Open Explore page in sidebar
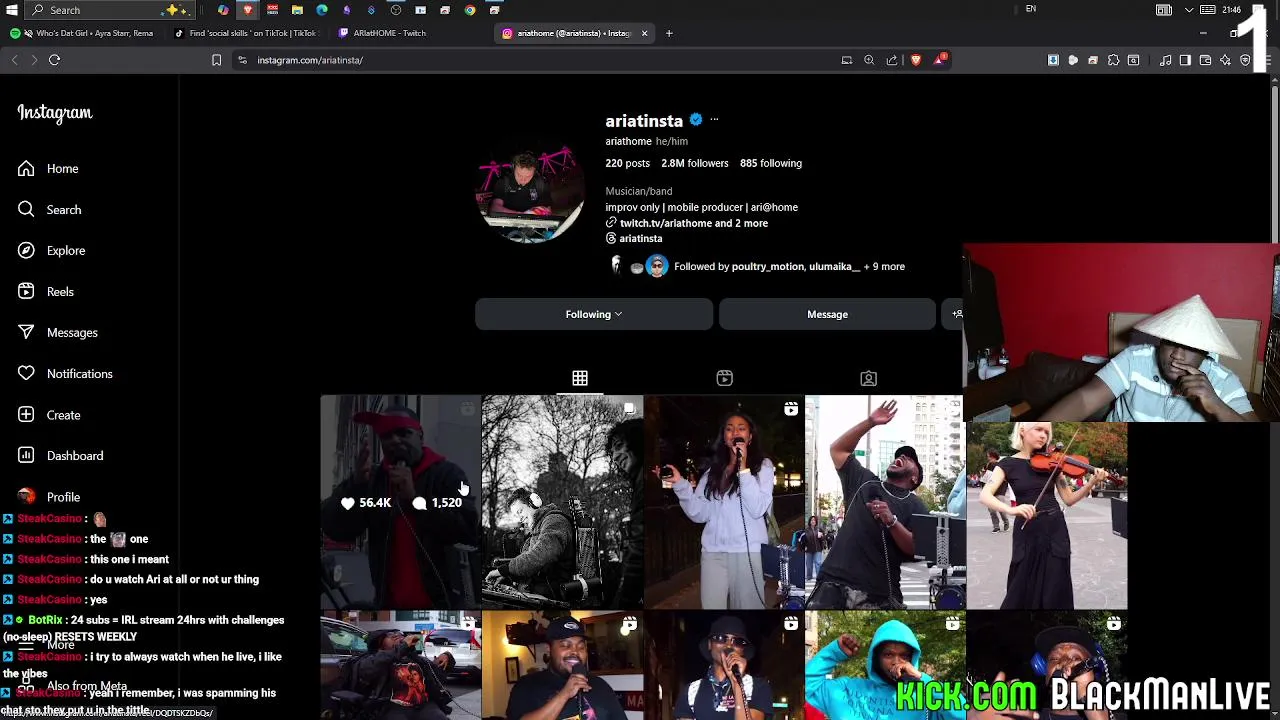This screenshot has height=720, width=1280. [x=51, y=250]
